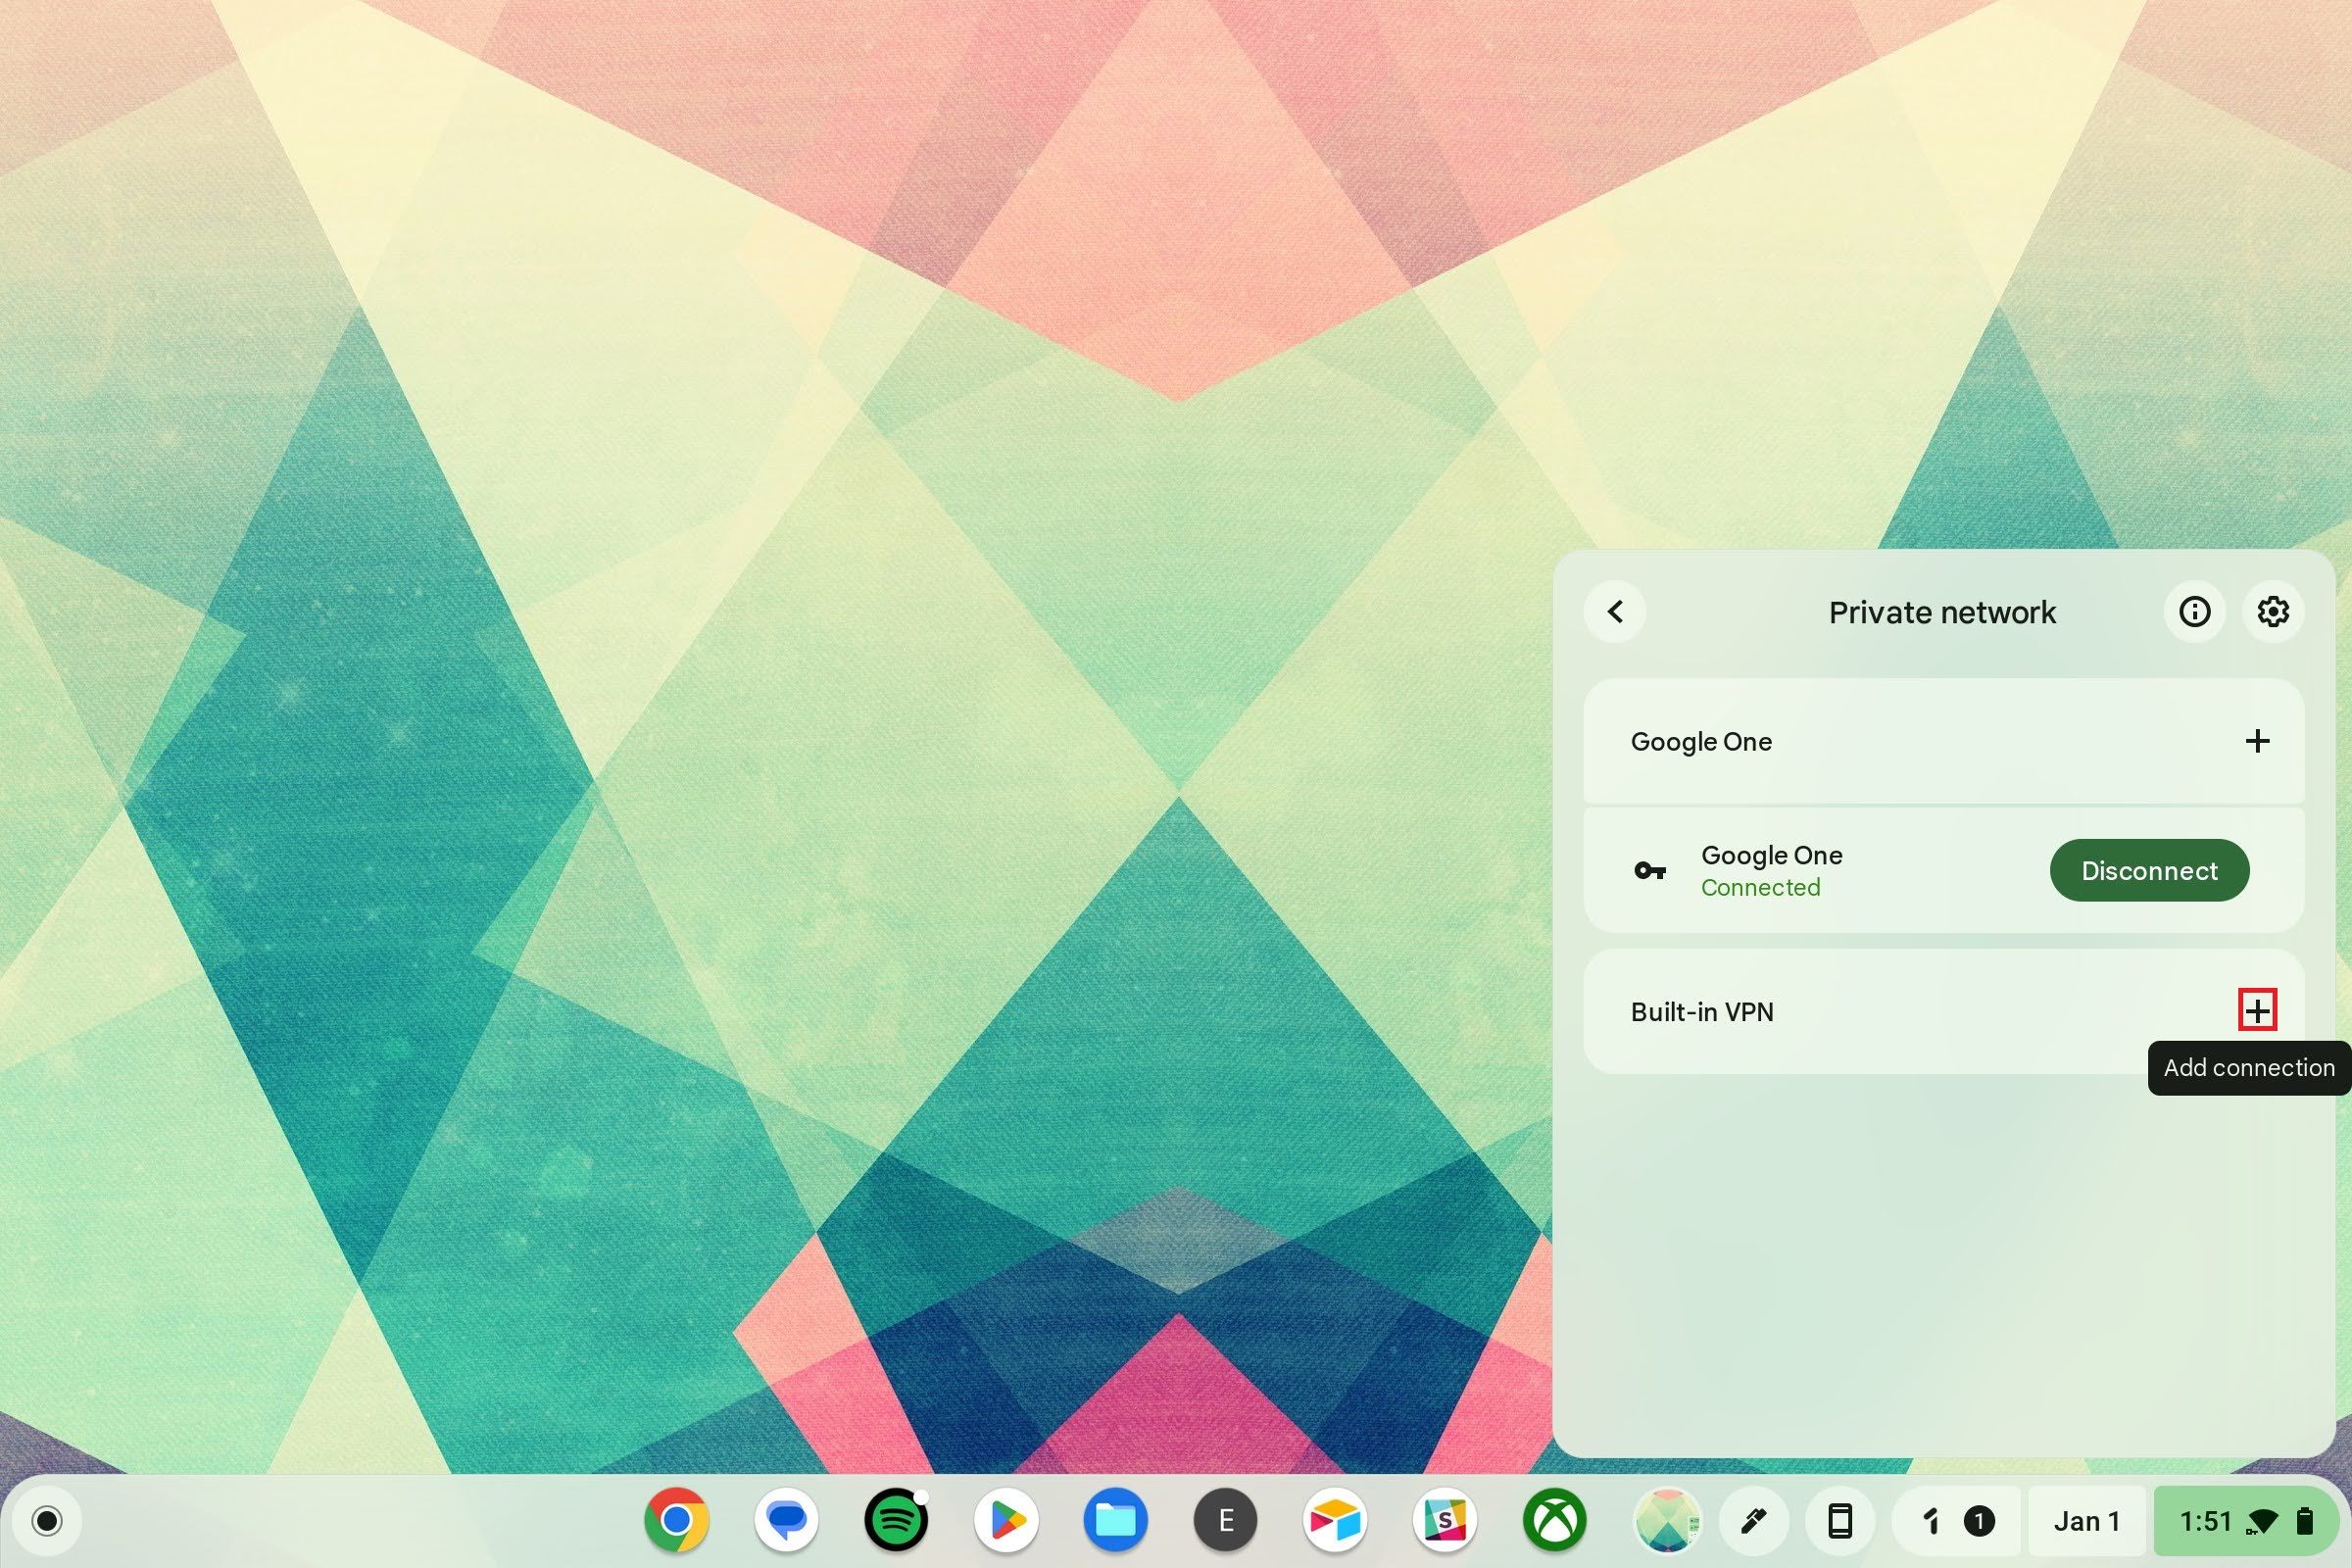Add a Built-in VPN connection

pyautogui.click(x=2257, y=1011)
